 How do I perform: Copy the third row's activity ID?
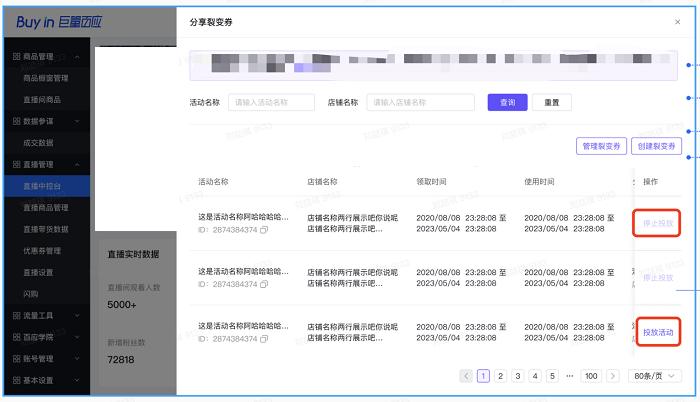click(x=264, y=339)
